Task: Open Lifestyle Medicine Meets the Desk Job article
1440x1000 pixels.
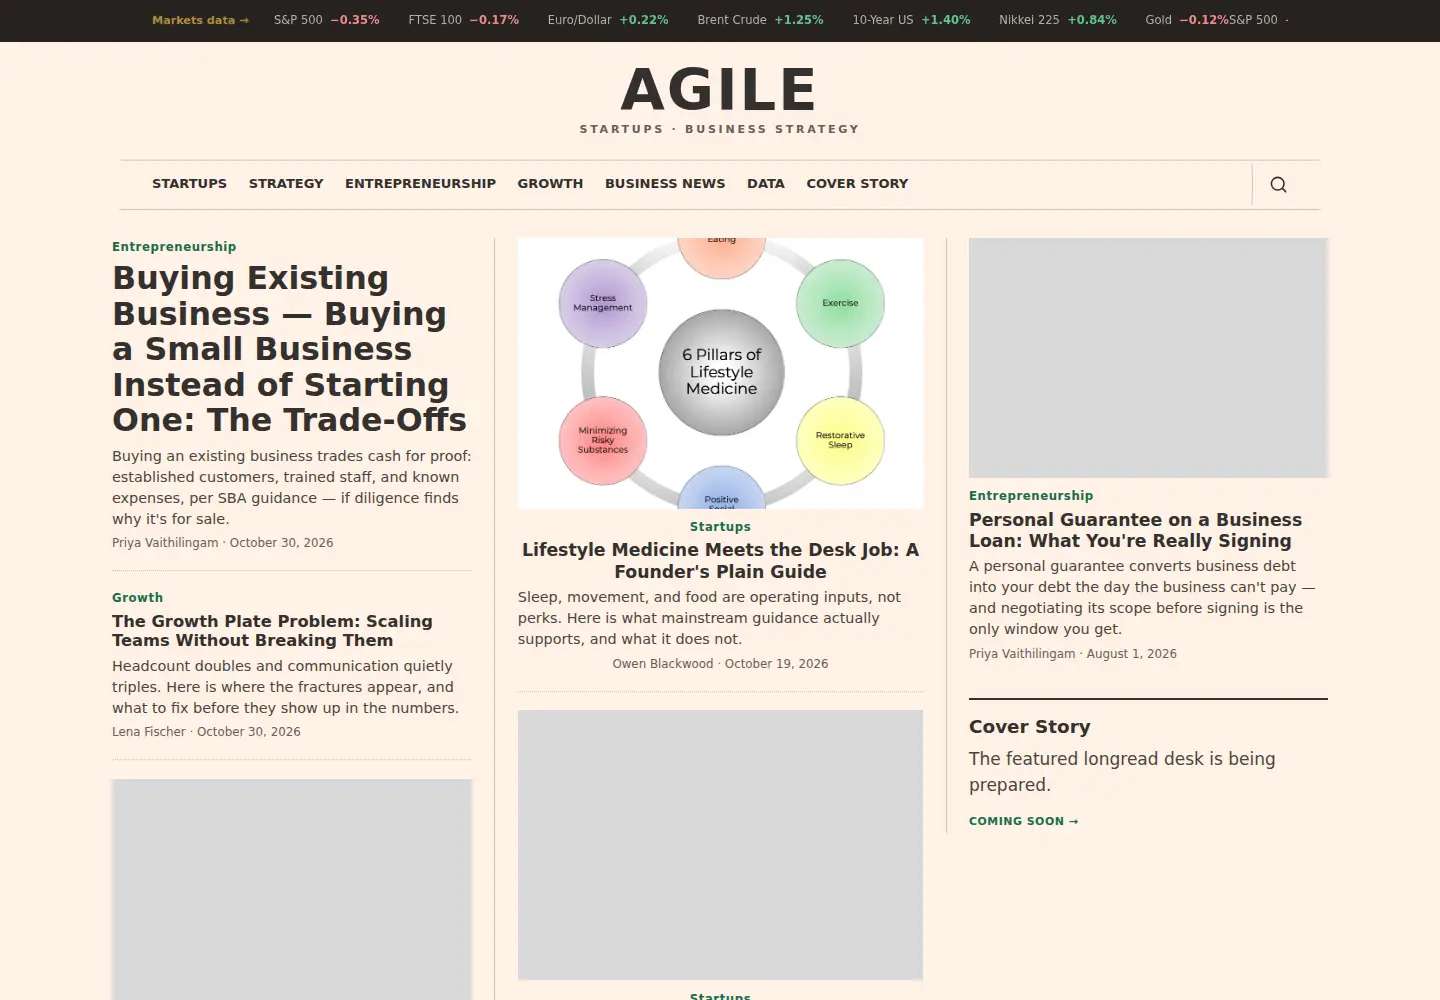Action: click(x=720, y=561)
